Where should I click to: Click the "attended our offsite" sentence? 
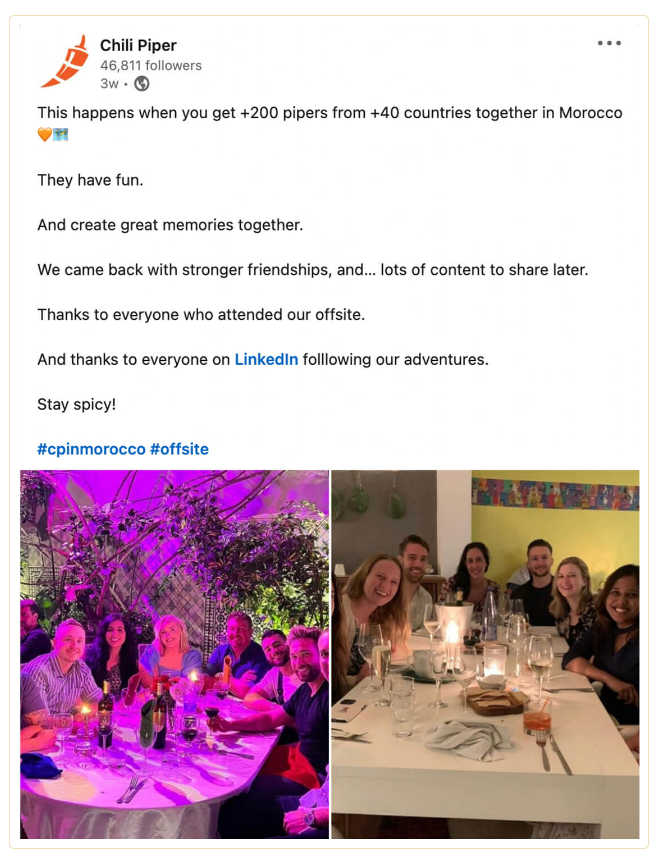pyautogui.click(x=201, y=315)
